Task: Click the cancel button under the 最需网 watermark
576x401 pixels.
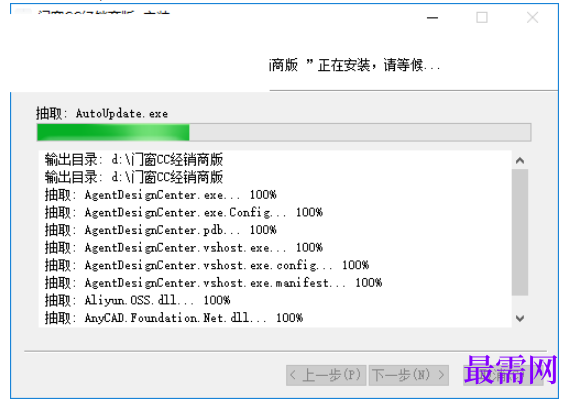Action: (503, 375)
